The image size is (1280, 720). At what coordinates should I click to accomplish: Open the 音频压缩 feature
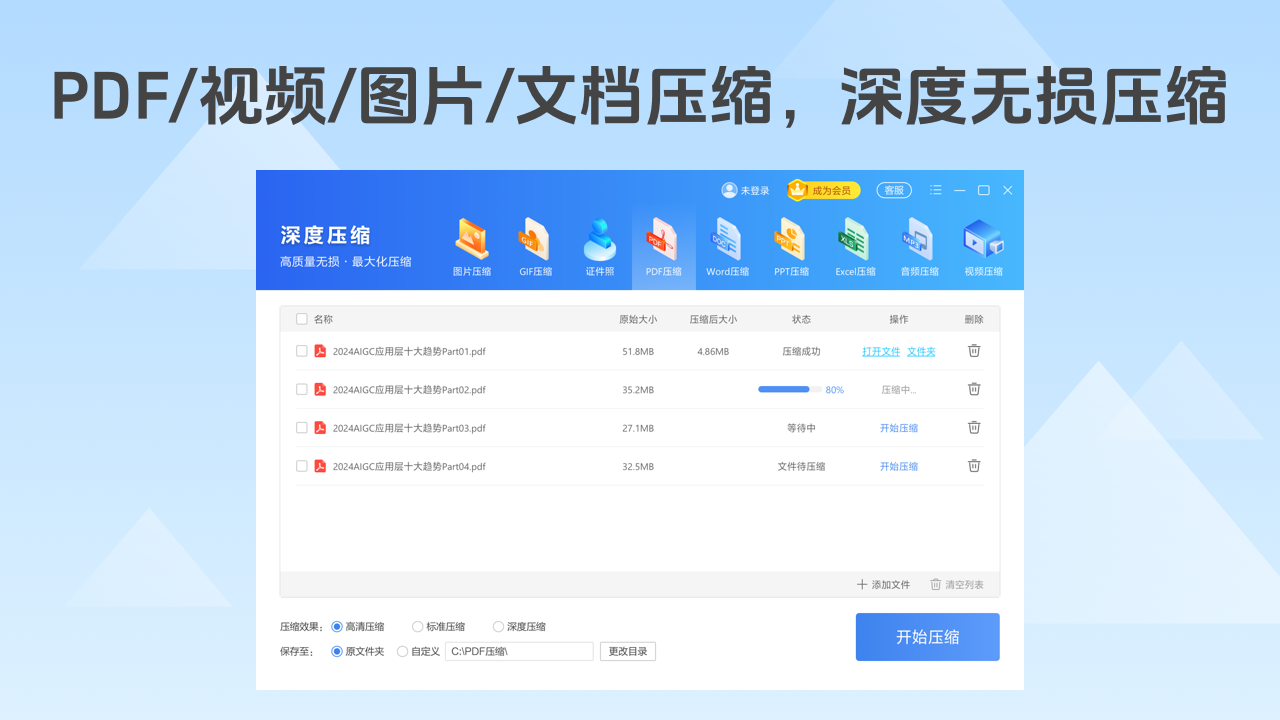[x=918, y=243]
